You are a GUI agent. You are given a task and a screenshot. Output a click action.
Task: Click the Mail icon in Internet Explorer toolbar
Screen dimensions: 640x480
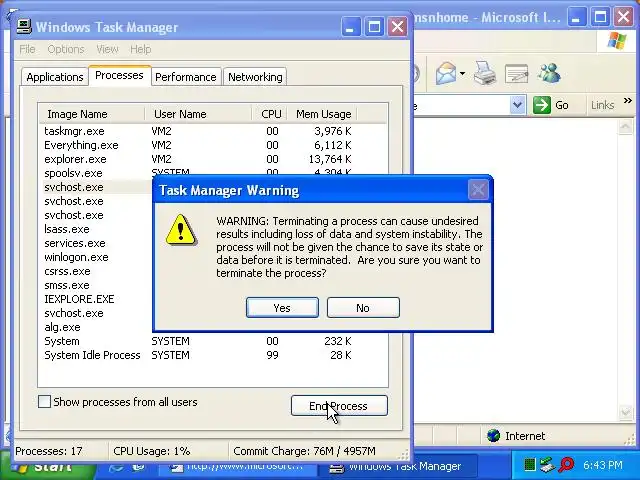pos(446,73)
